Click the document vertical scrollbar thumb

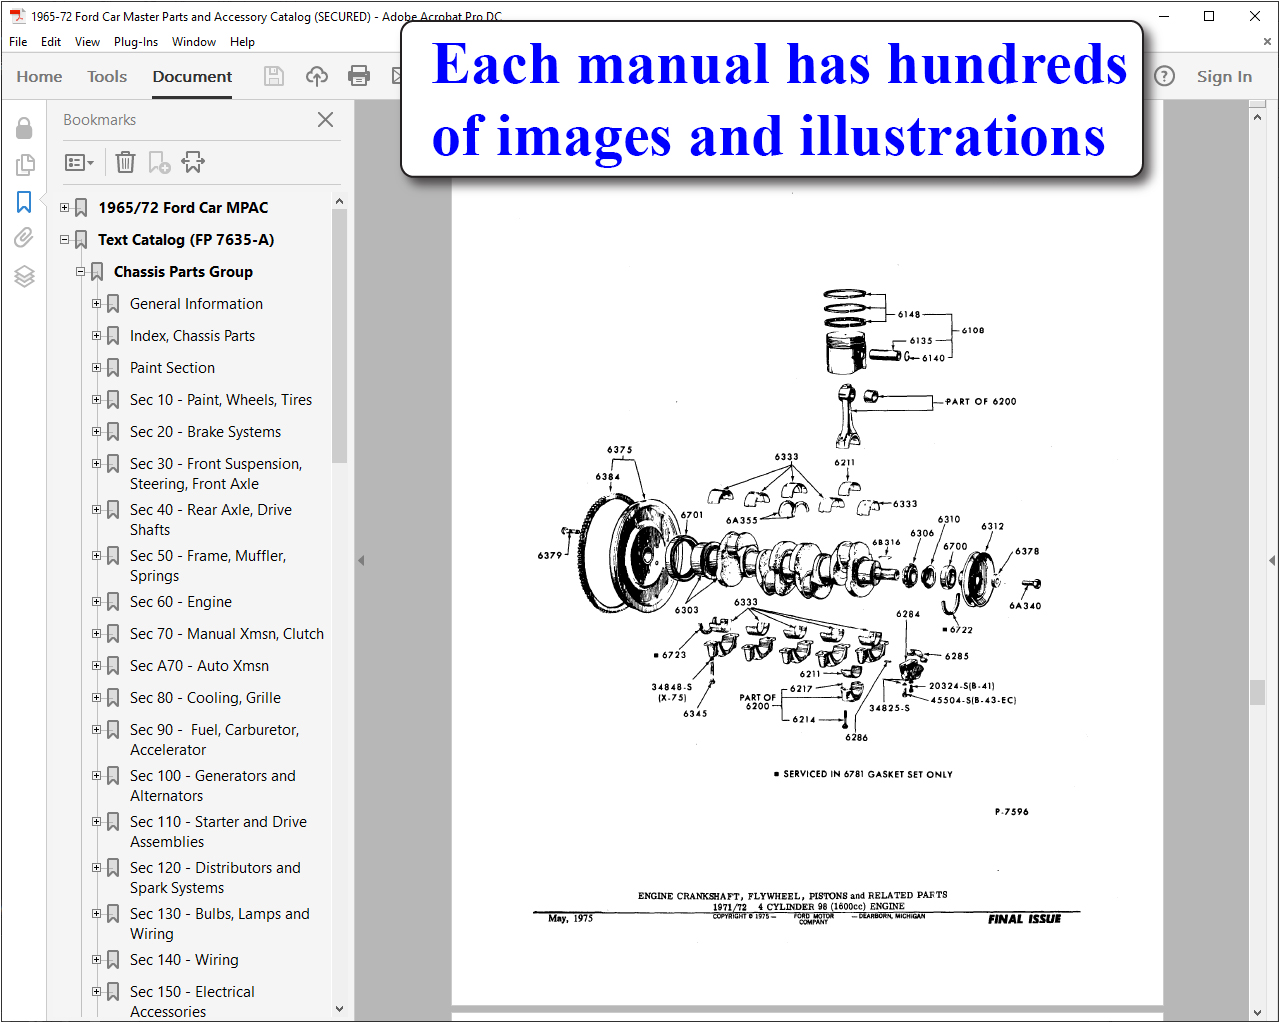pyautogui.click(x=1258, y=692)
